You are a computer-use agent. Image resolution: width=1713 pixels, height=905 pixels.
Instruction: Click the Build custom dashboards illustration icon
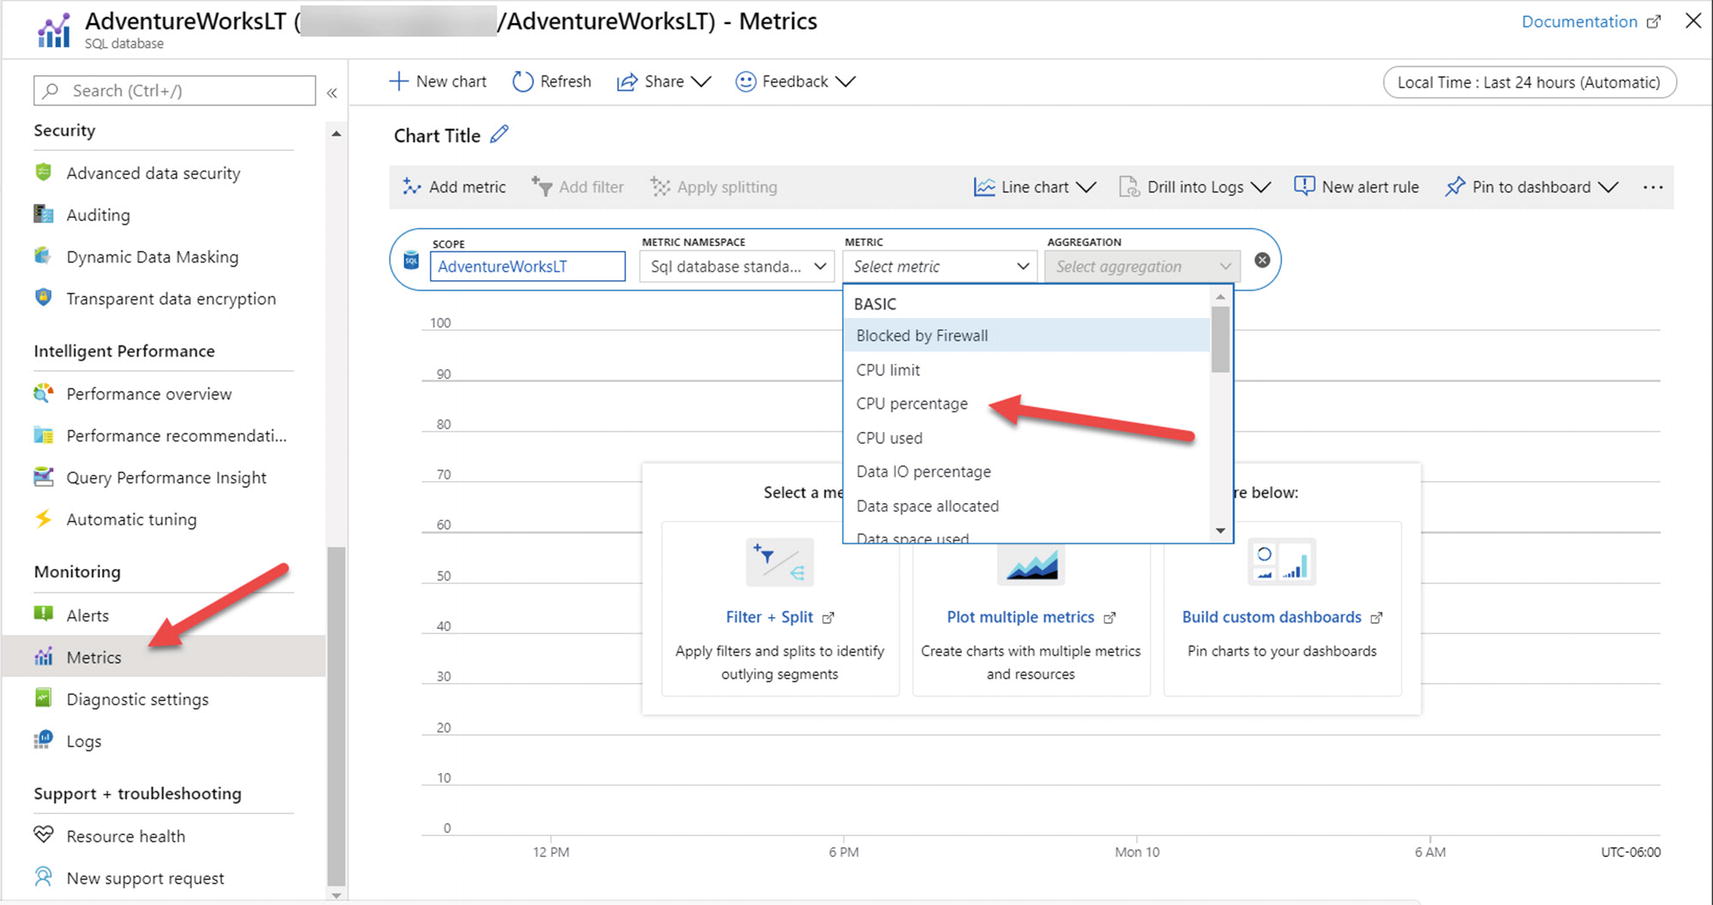pos(1282,562)
